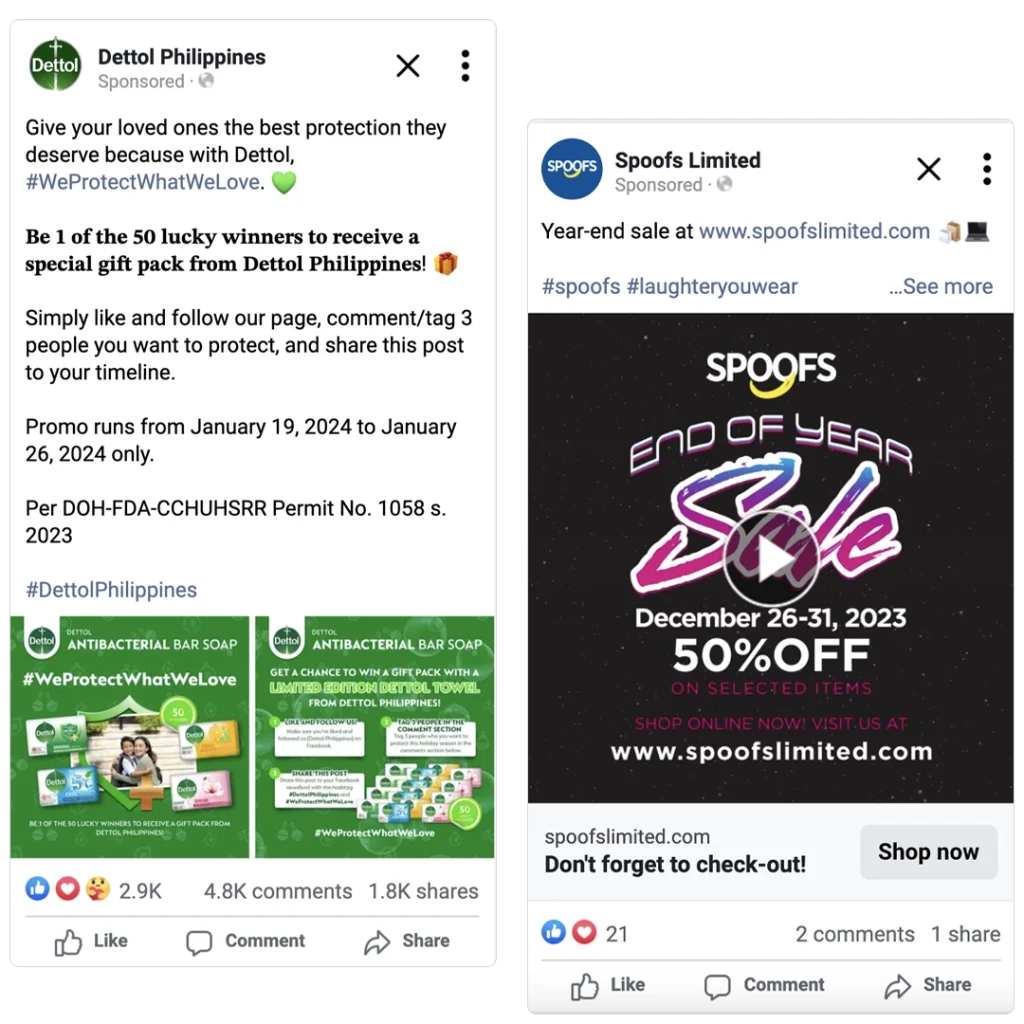Like the Spoofs Limited post
1024x1024 pixels.
click(x=607, y=985)
